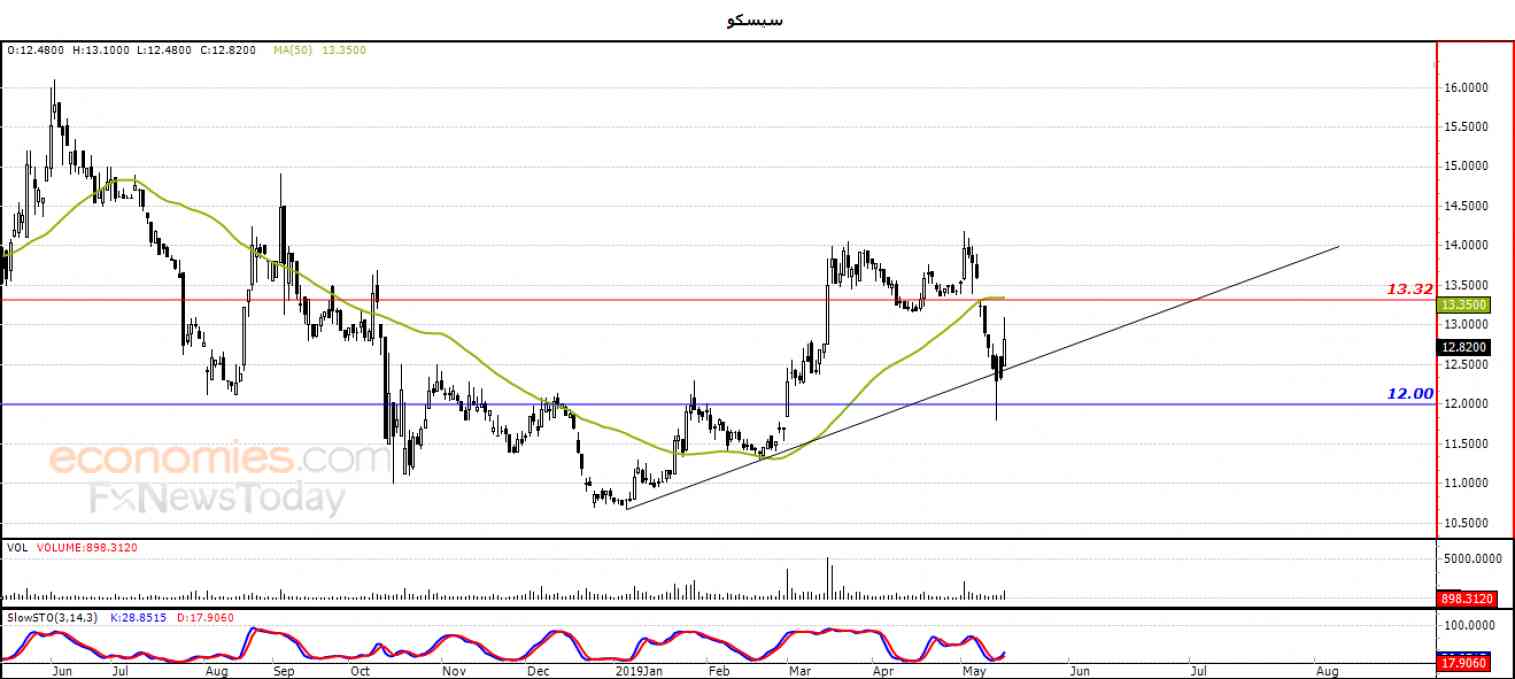This screenshot has height=679, width=1515.
Task: Click the 14.5000 price axis label
Action: [1468, 206]
